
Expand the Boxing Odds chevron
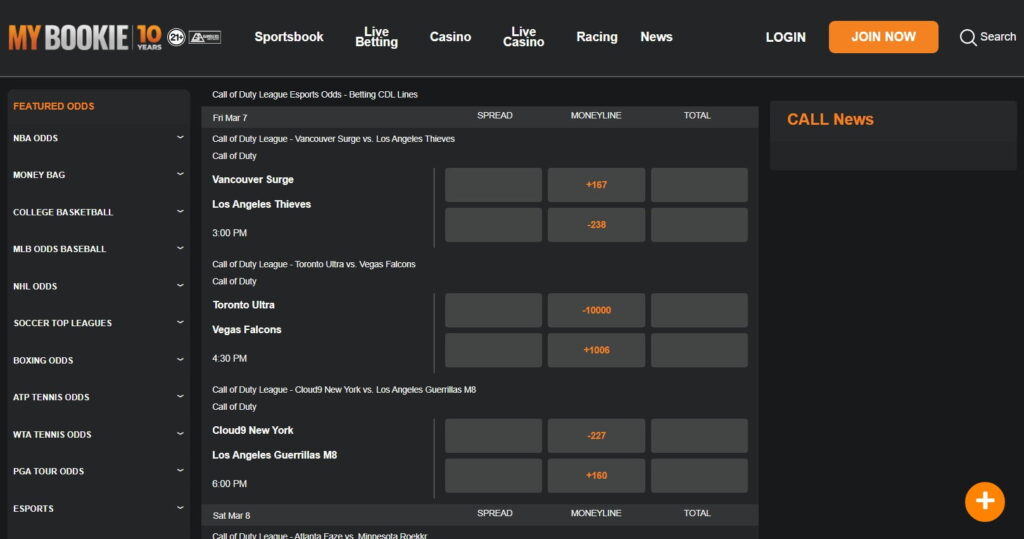point(180,359)
